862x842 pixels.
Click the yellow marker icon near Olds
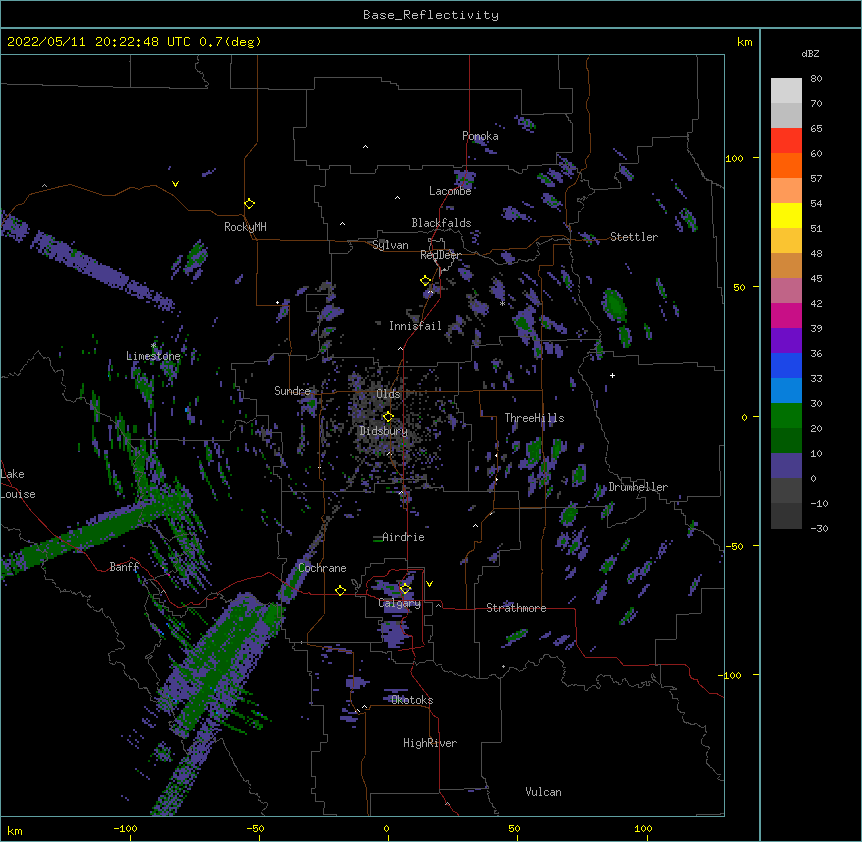pos(388,416)
